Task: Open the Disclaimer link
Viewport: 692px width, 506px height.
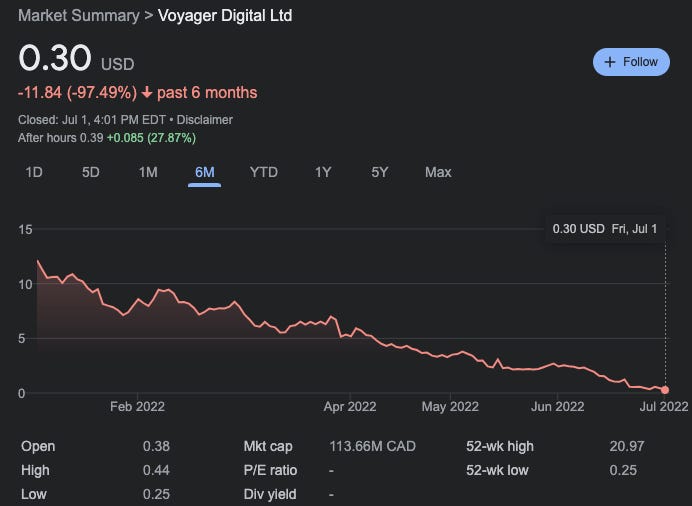Action: pos(204,120)
